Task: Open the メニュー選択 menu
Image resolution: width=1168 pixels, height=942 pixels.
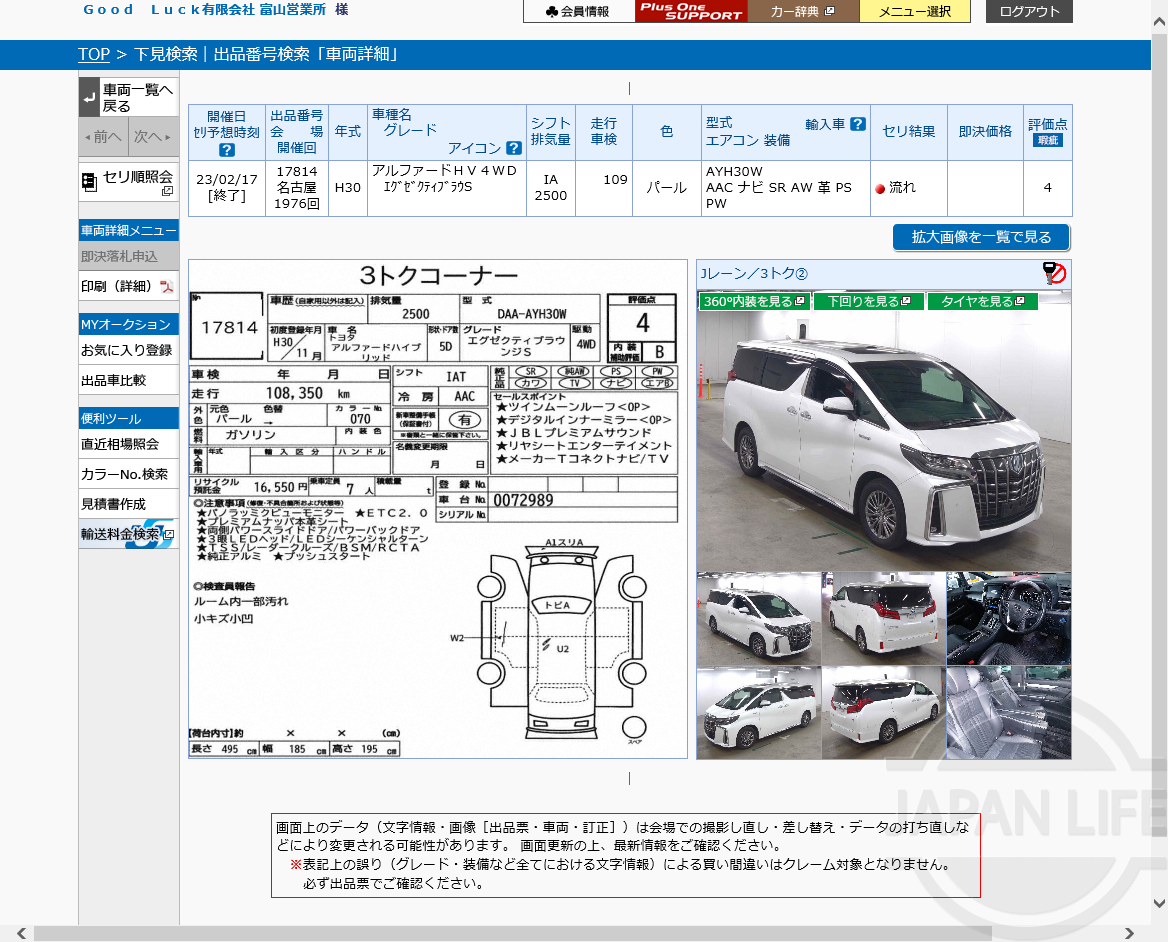Action: click(x=914, y=11)
